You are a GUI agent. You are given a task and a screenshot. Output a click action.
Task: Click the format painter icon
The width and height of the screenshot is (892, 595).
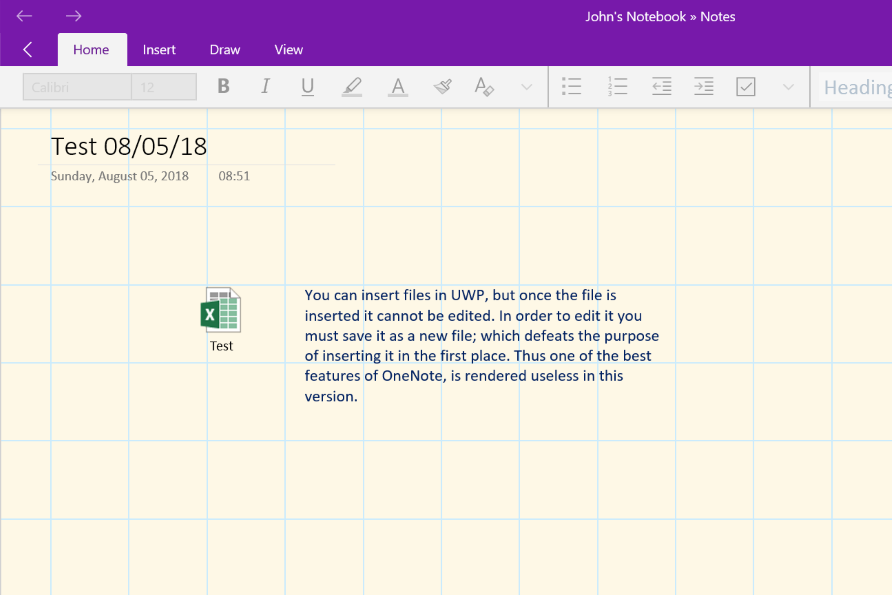(x=442, y=87)
